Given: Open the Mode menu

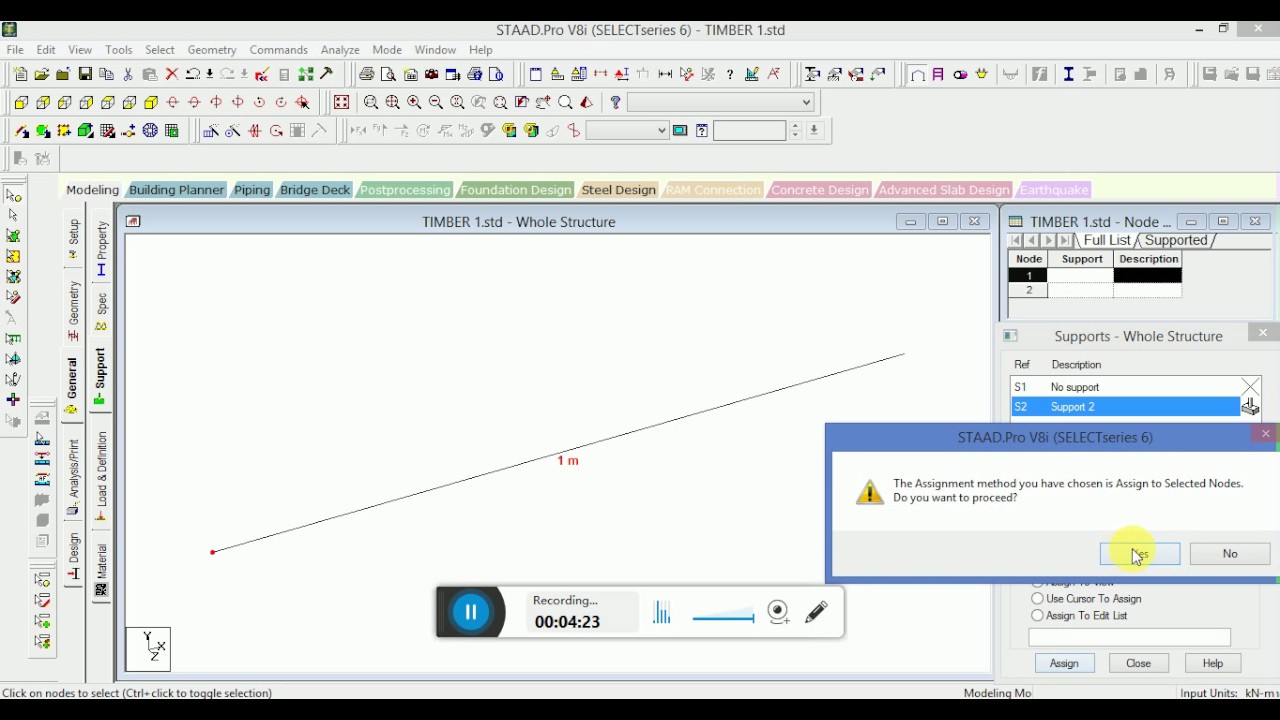Looking at the screenshot, I should pyautogui.click(x=387, y=50).
